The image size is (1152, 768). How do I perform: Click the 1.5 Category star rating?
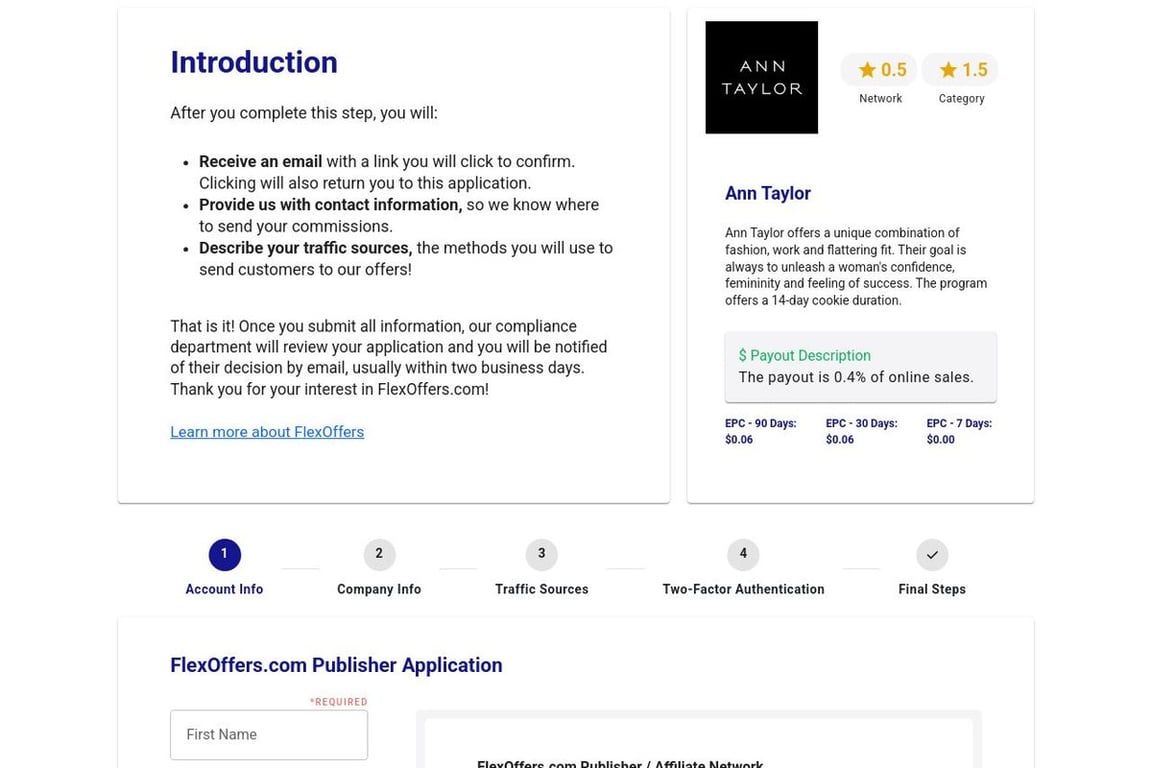click(x=960, y=70)
